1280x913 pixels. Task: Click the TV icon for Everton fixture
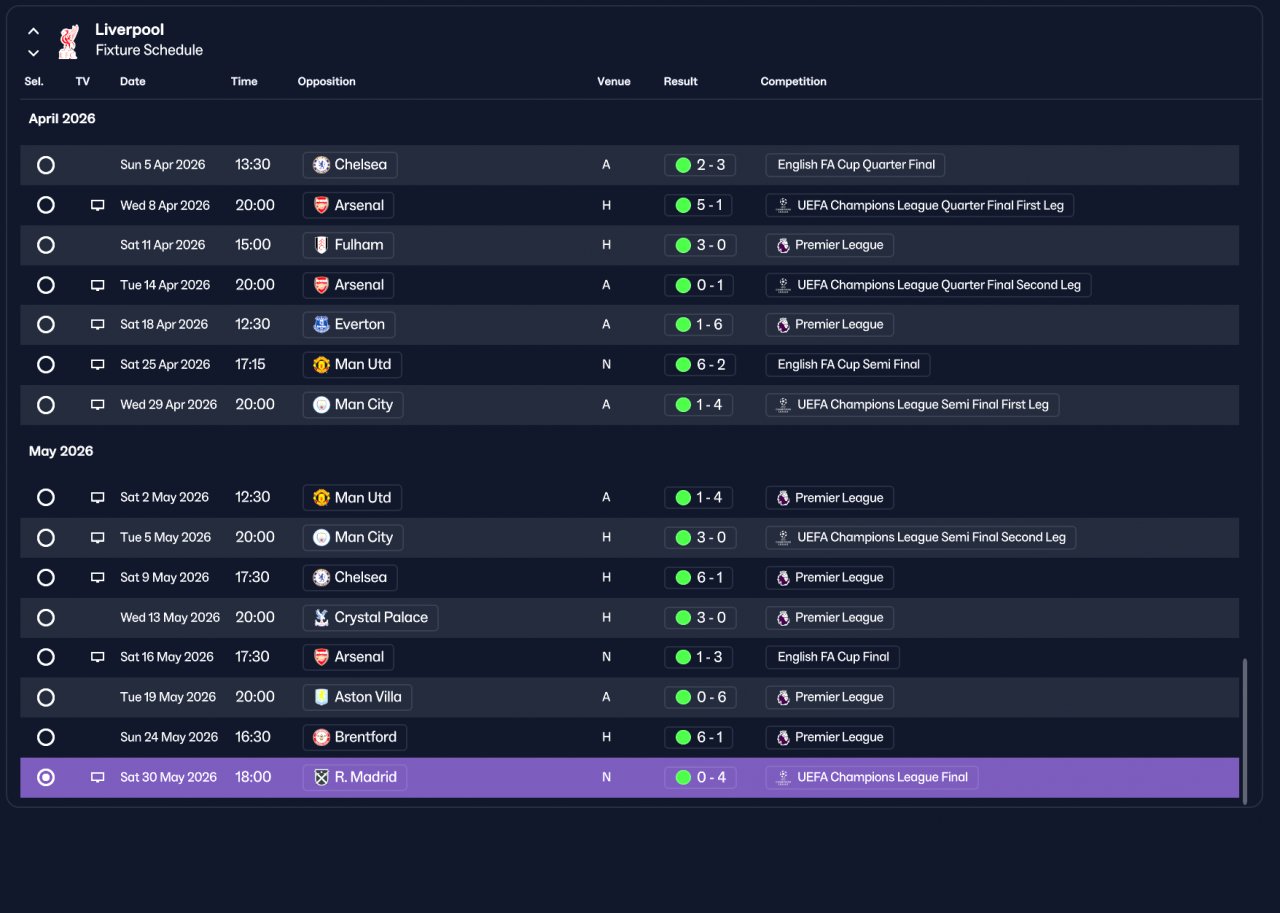(x=98, y=325)
